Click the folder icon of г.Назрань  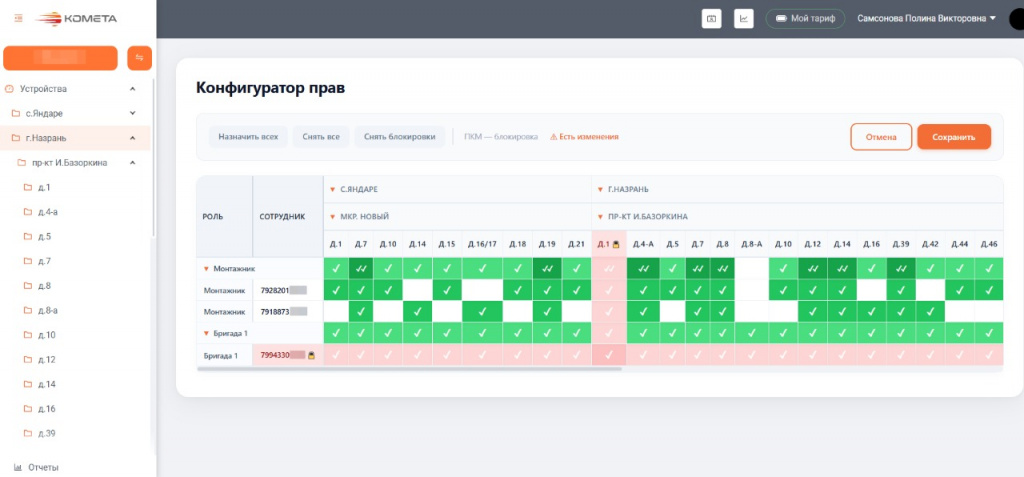click(16, 138)
